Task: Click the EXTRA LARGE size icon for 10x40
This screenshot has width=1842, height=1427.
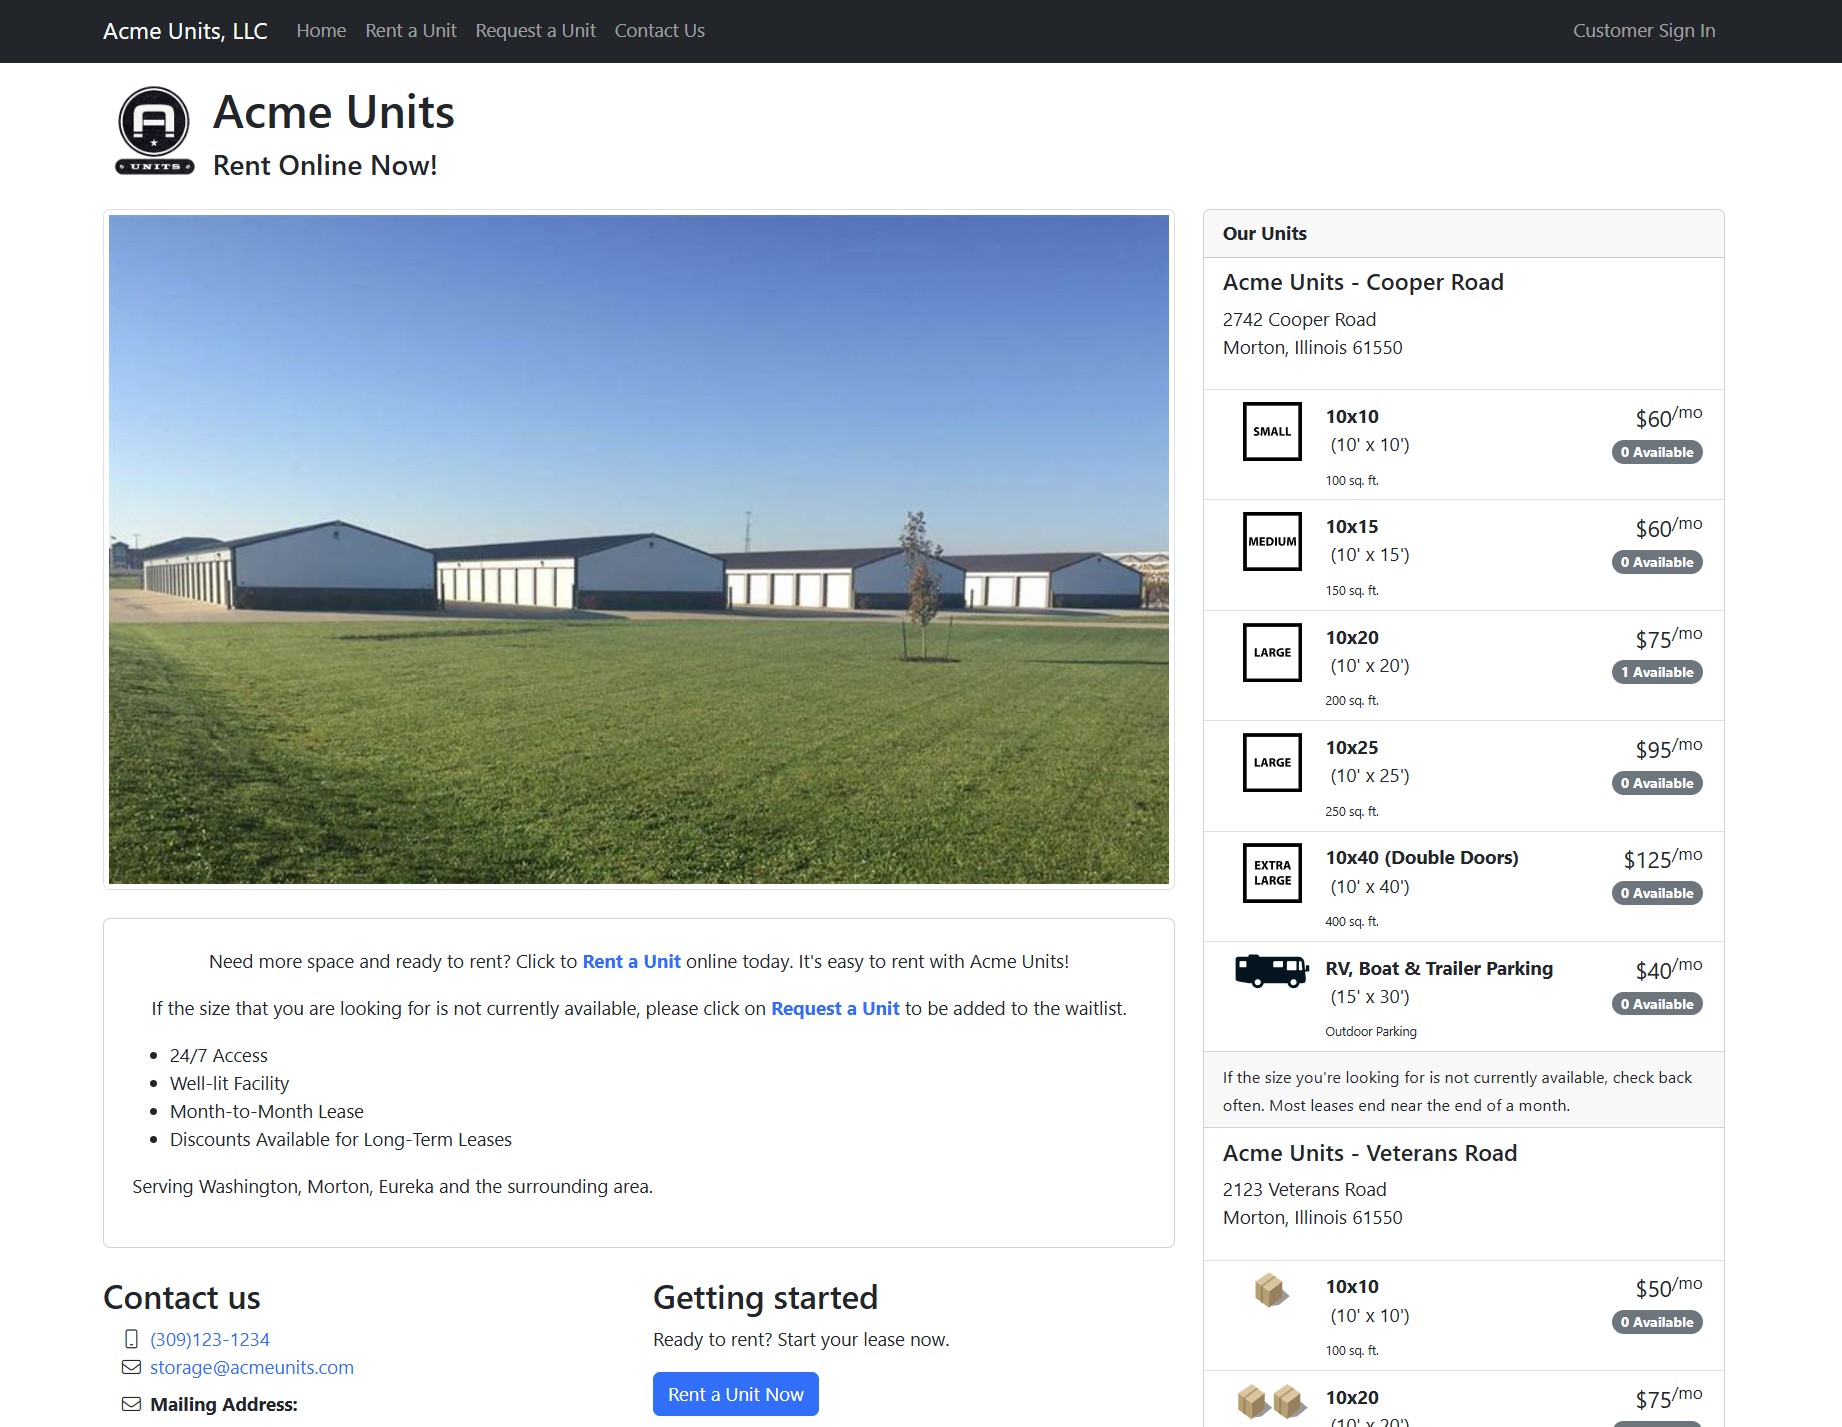Action: [1272, 873]
